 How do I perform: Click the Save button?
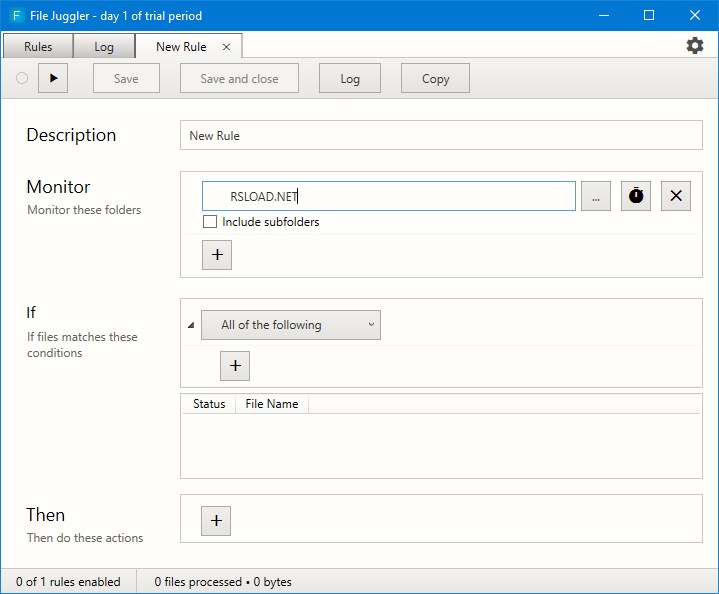[x=126, y=78]
